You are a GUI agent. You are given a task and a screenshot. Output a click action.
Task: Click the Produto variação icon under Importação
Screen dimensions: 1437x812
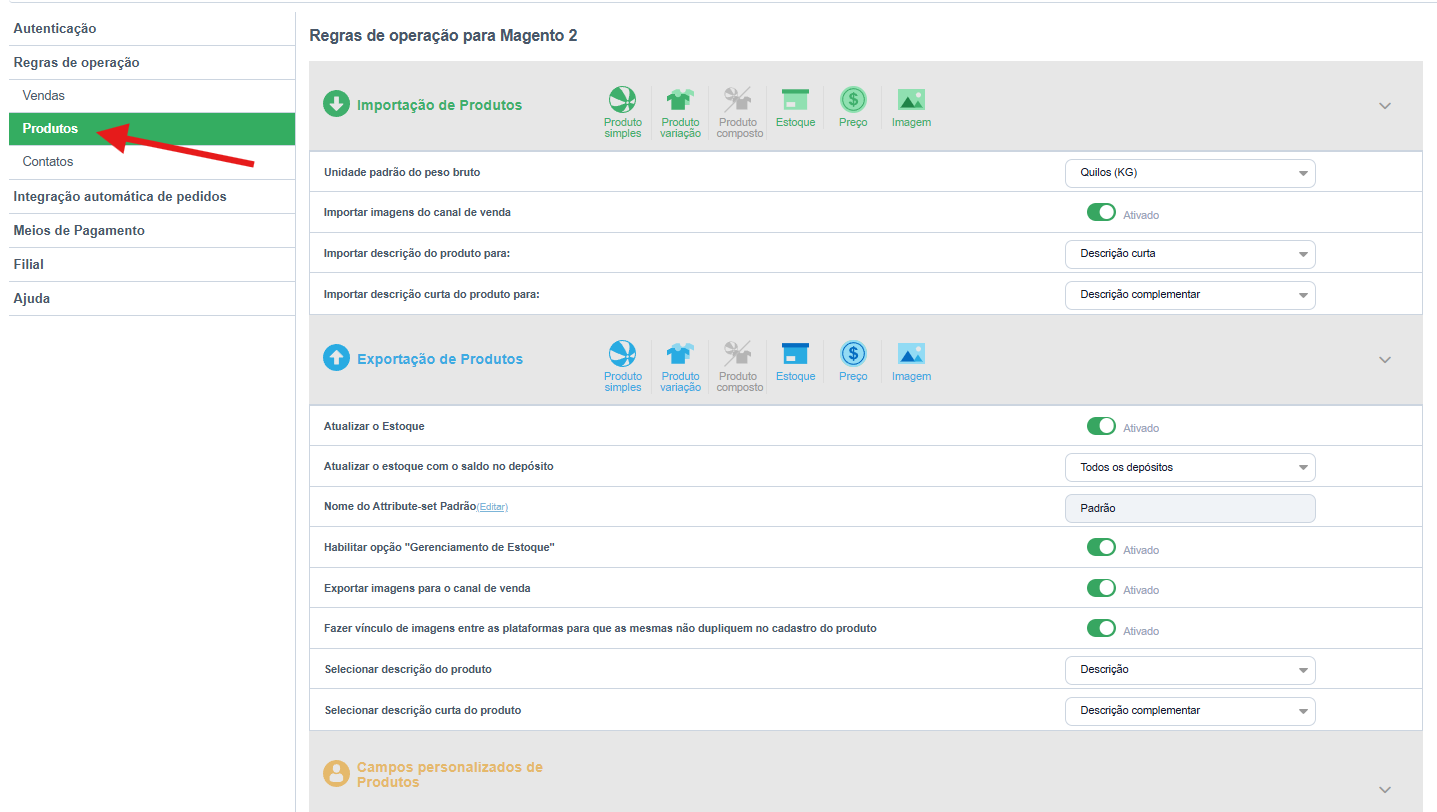pos(680,100)
